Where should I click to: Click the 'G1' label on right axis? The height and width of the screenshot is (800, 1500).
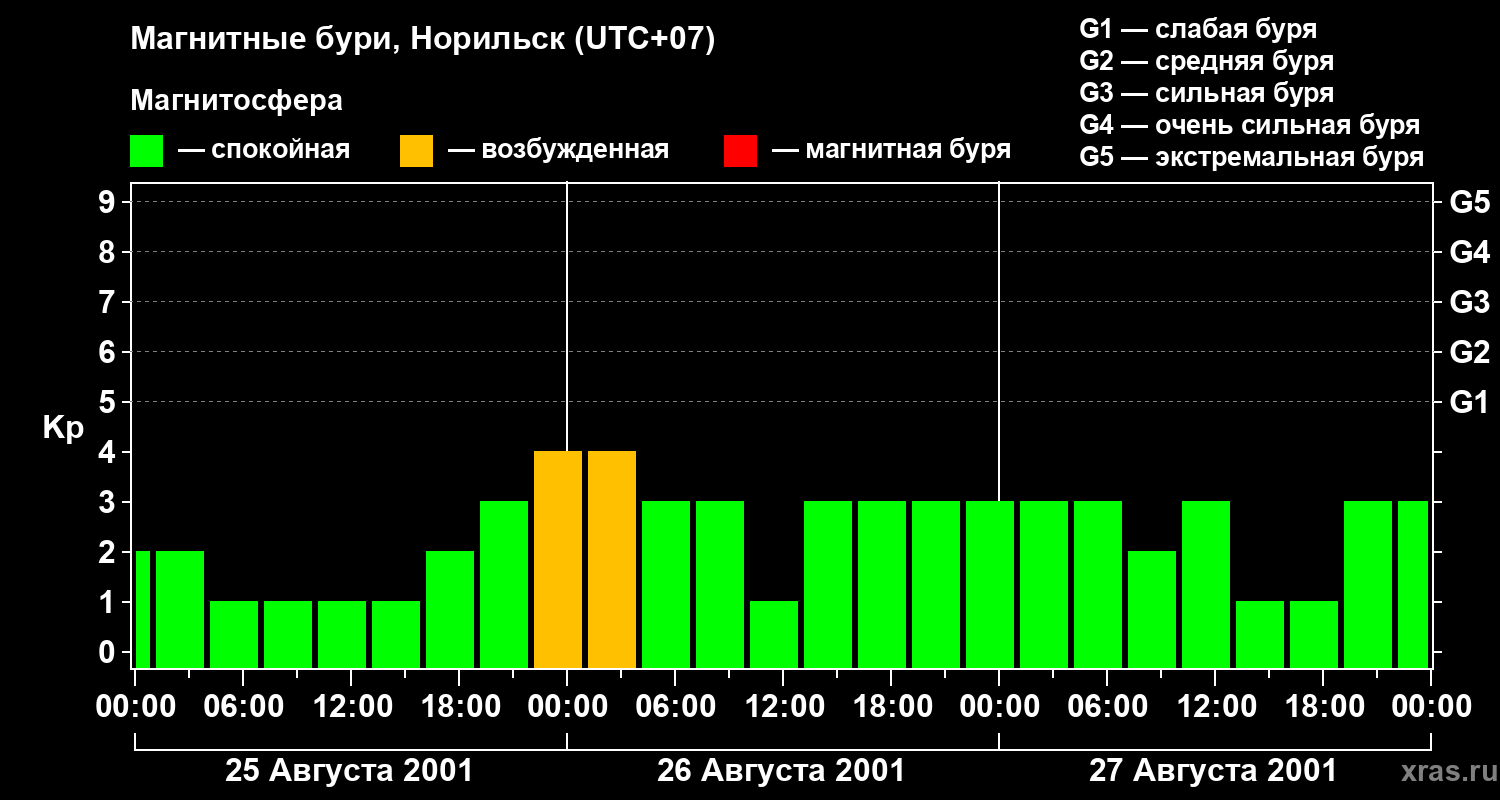(x=1470, y=402)
